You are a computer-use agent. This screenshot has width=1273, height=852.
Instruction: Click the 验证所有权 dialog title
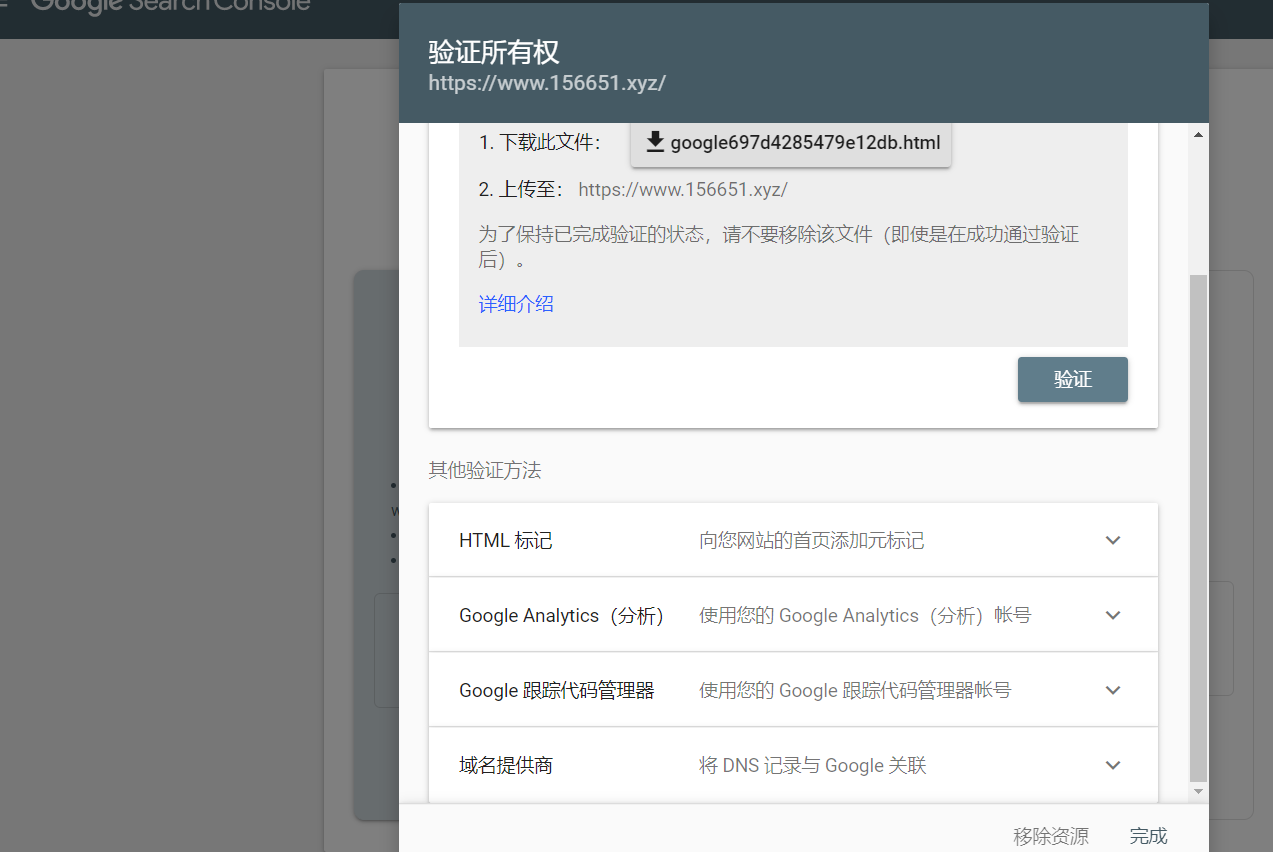coord(494,52)
